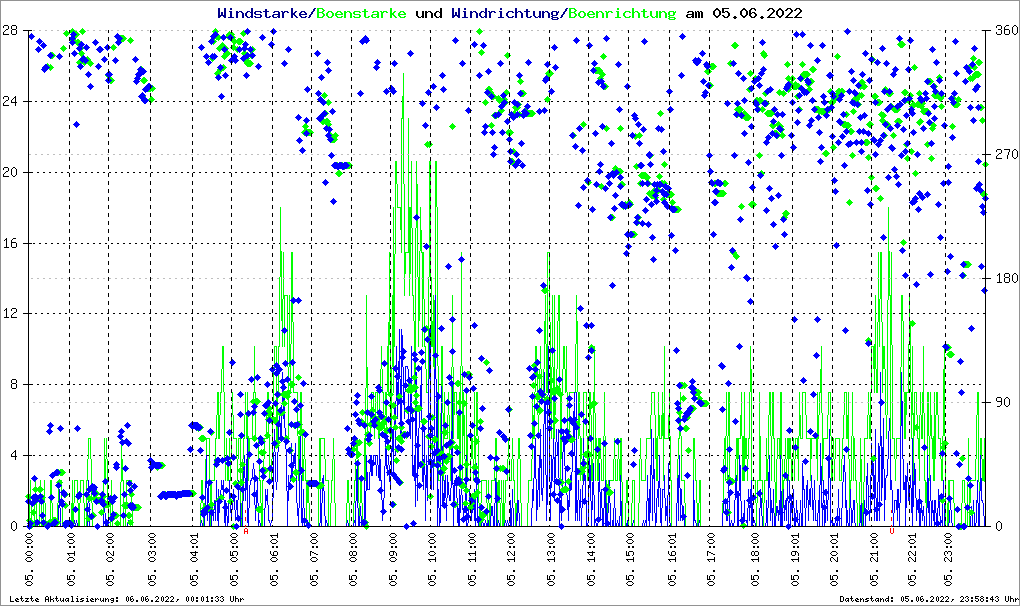Click 'Windstarke' in the chart title

coord(264,13)
